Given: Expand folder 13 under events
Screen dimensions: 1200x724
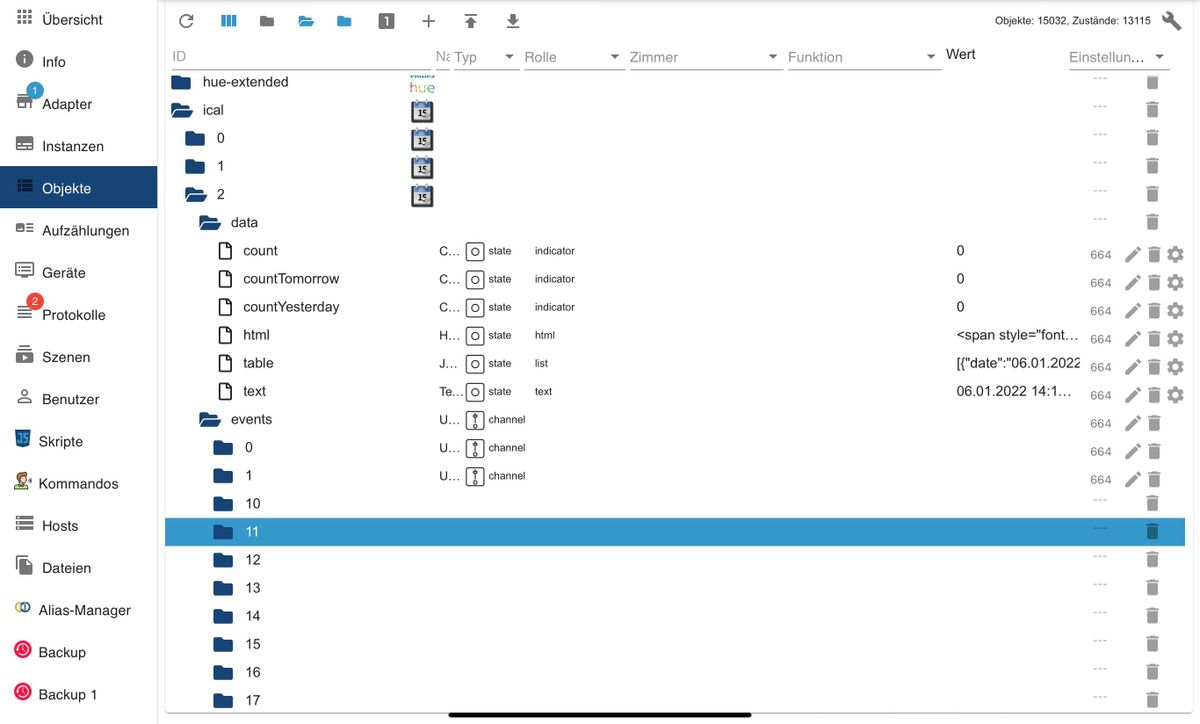Looking at the screenshot, I should [x=223, y=588].
